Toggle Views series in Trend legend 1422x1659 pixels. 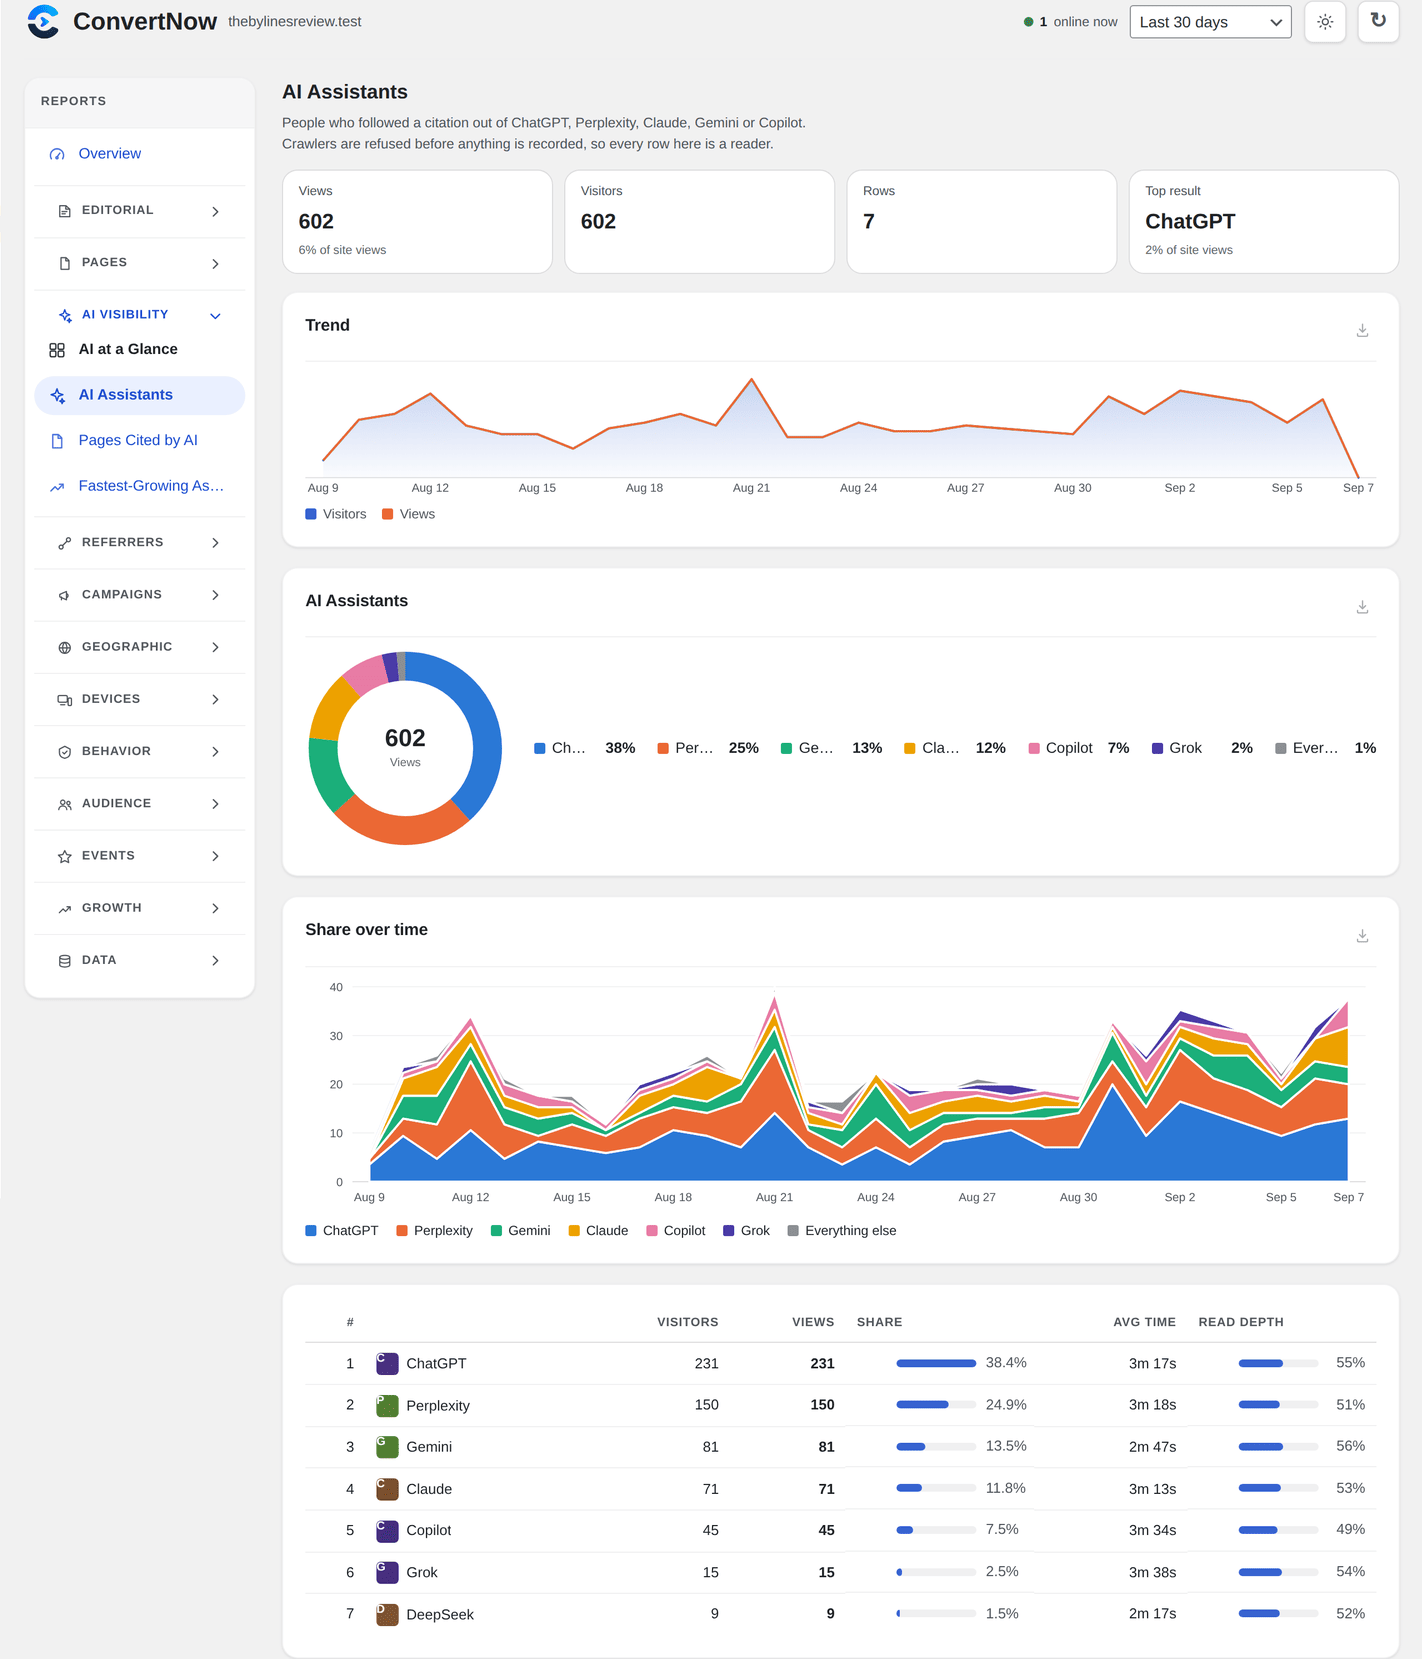click(408, 514)
